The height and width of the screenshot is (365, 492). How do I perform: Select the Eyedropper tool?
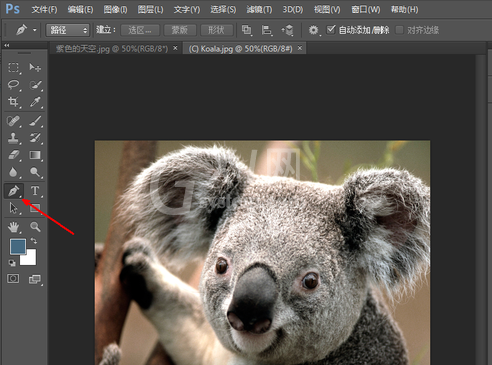[x=35, y=102]
